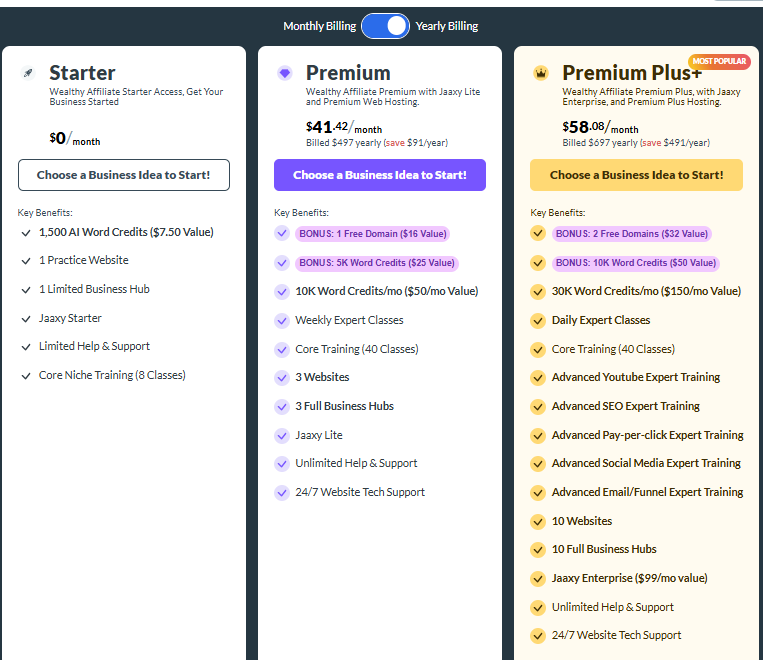Click purple check beside 5K Word Credits bonus
The width and height of the screenshot is (763, 660).
click(282, 263)
